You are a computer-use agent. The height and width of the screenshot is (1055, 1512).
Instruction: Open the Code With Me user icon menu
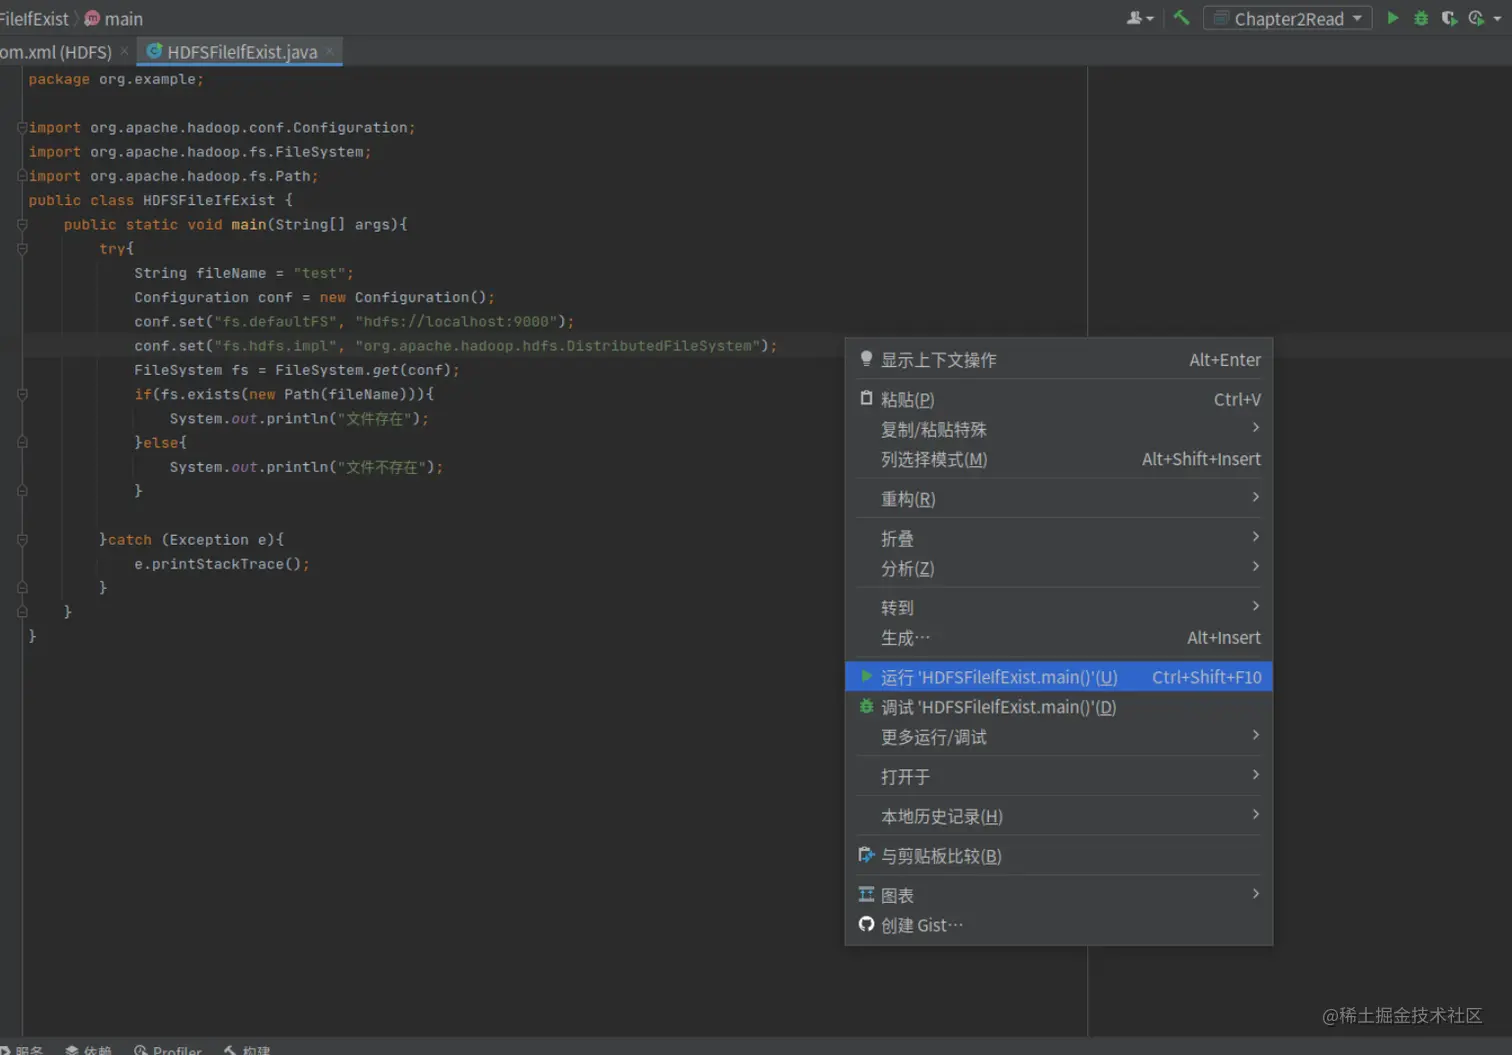pos(1139,18)
